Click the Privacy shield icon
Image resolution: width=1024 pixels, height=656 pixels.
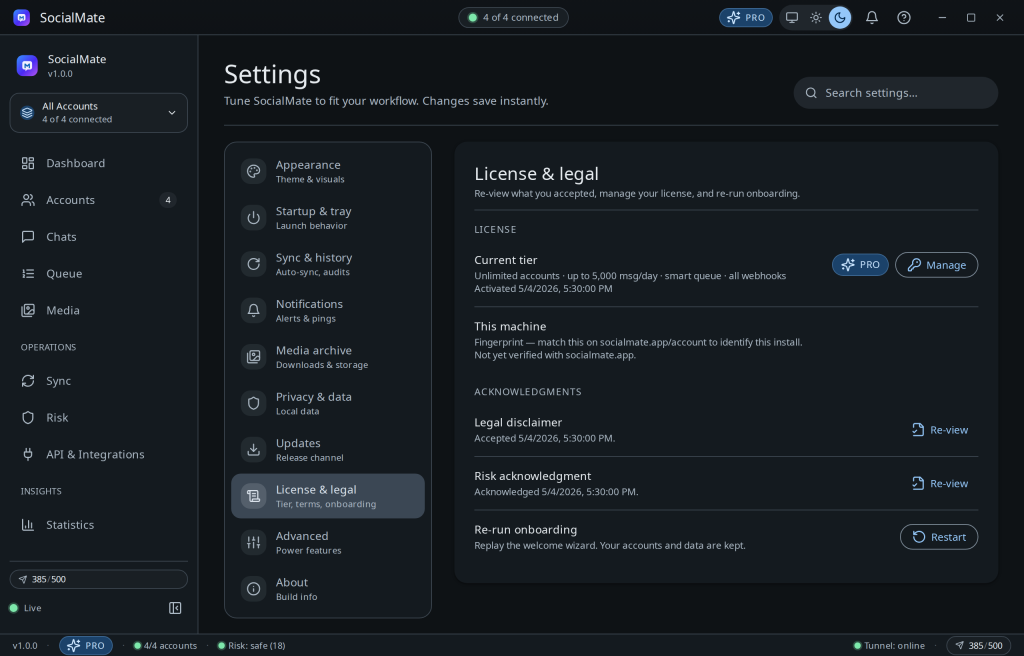pos(253,403)
